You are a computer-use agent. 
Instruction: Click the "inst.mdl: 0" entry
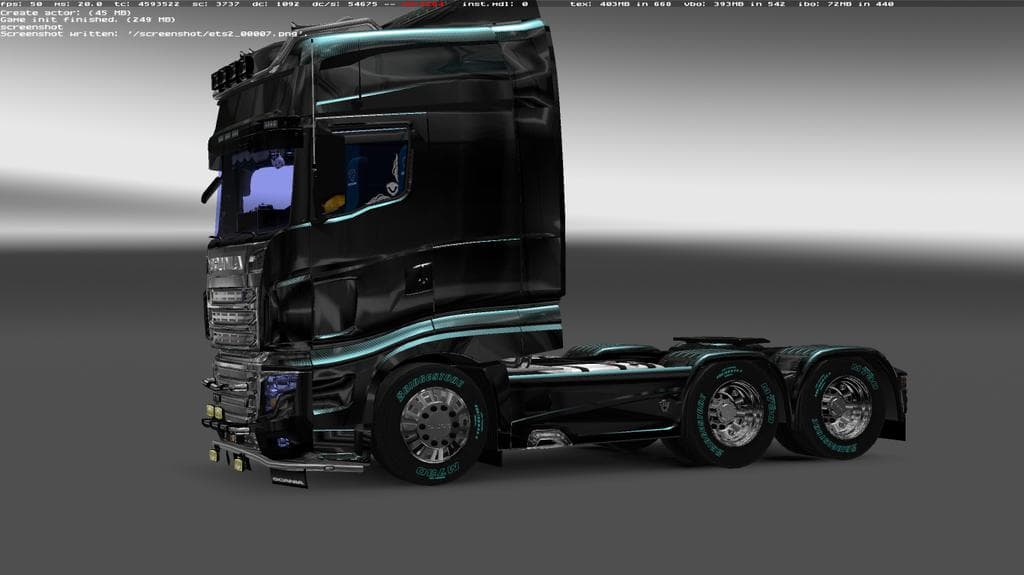coord(495,4)
